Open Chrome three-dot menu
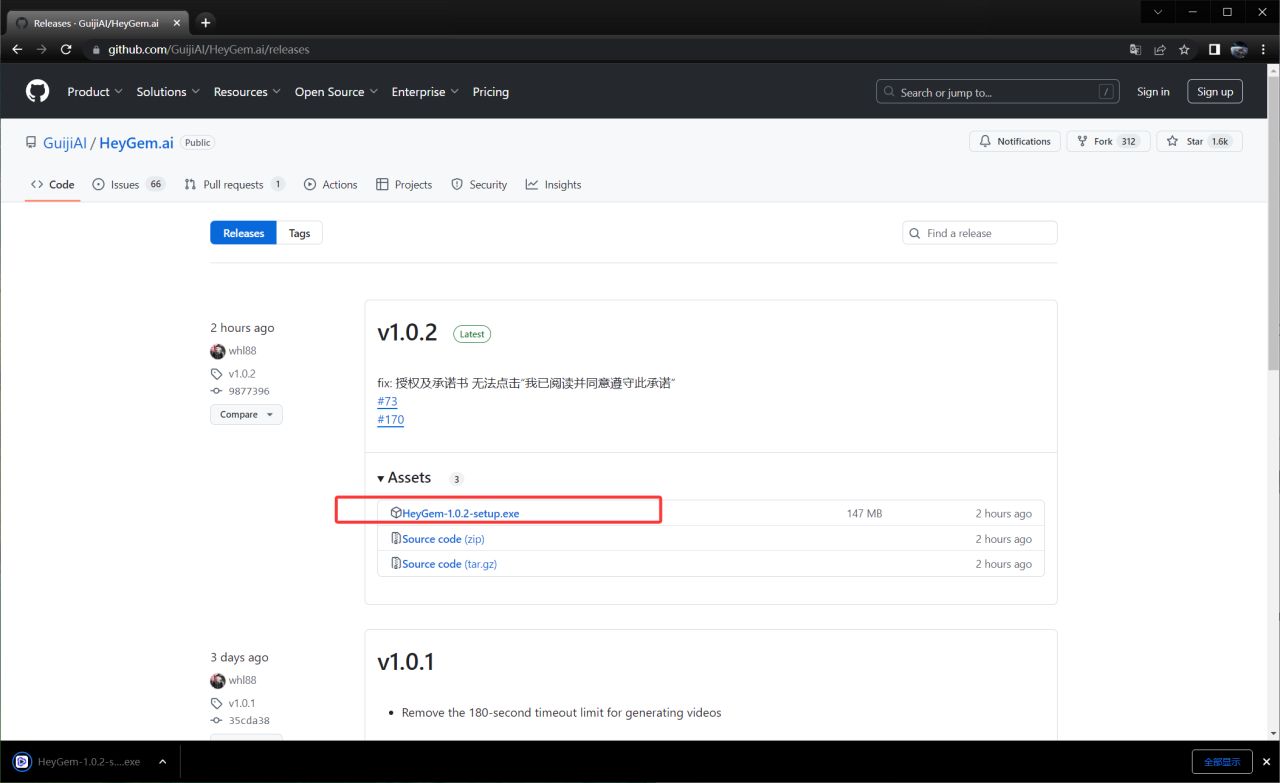This screenshot has height=783, width=1280. click(1264, 49)
